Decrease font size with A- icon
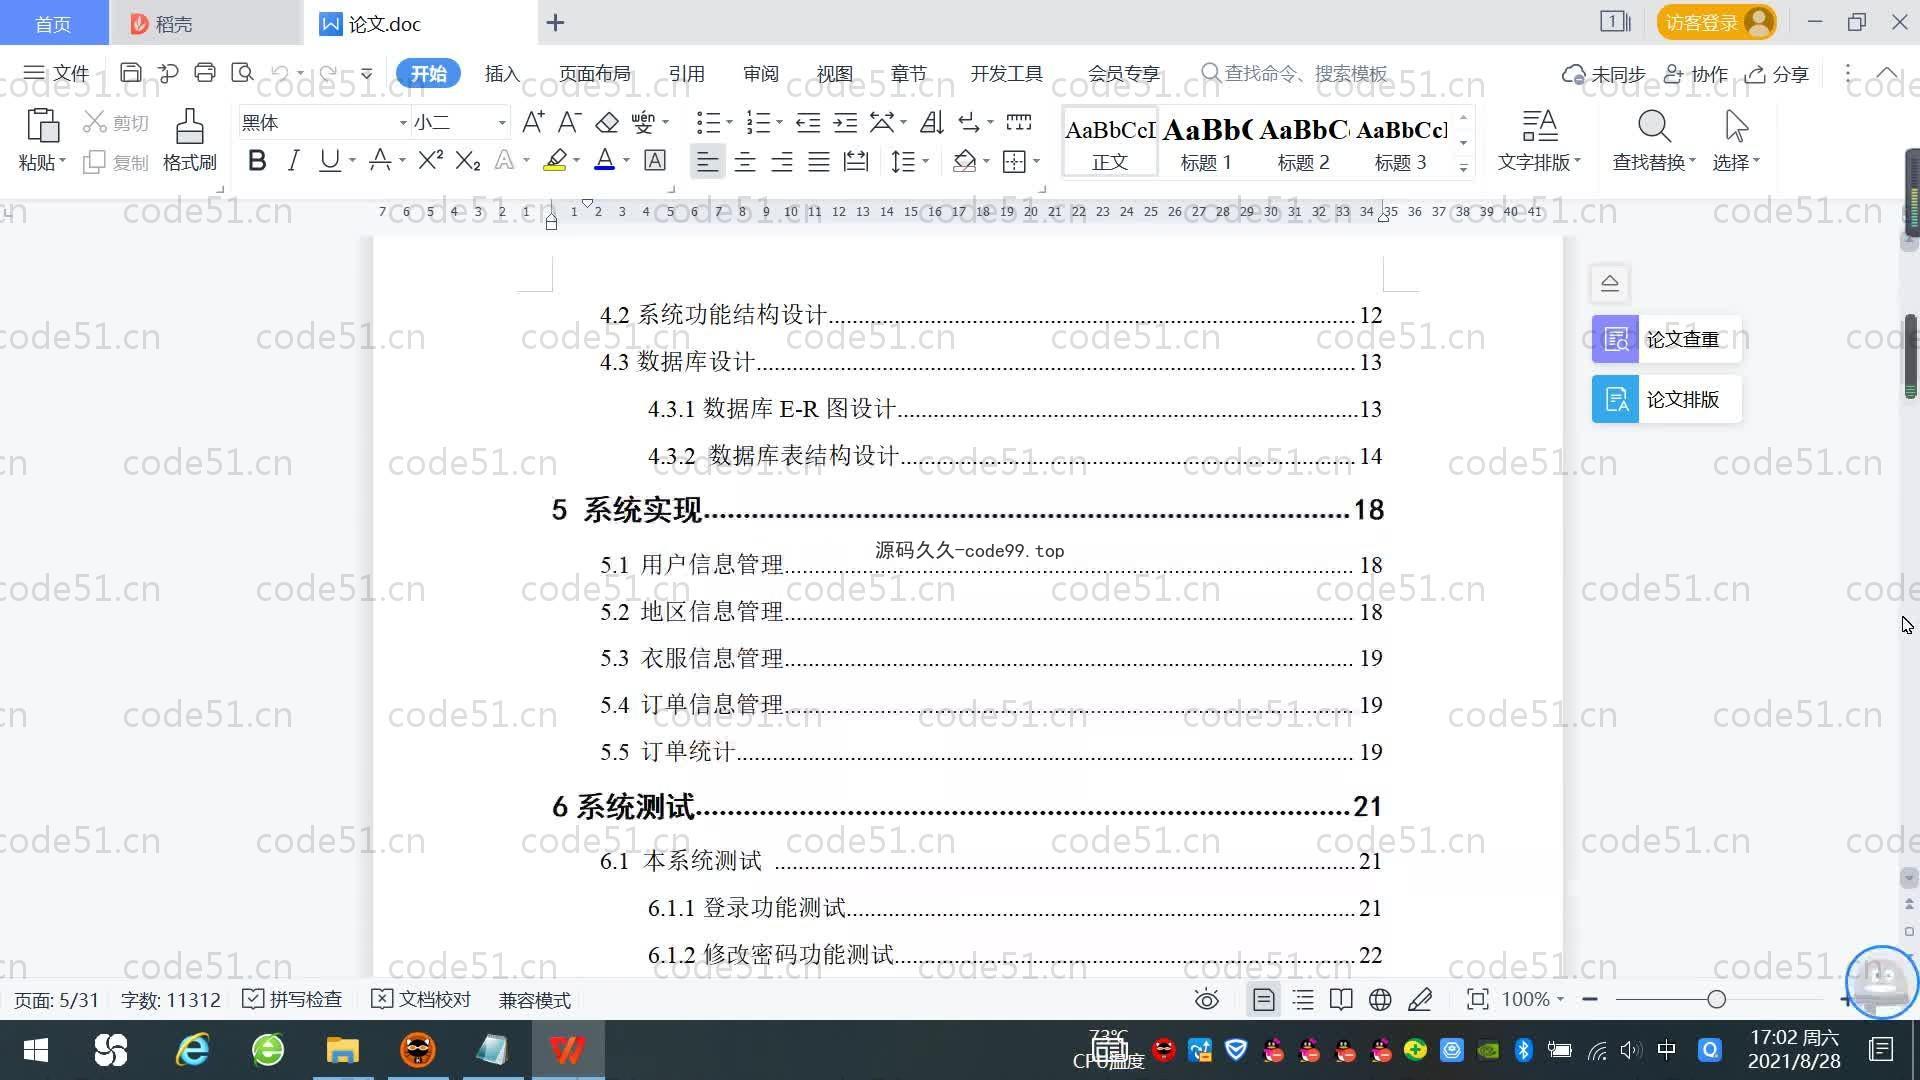Image resolution: width=1920 pixels, height=1080 pixels. [569, 122]
